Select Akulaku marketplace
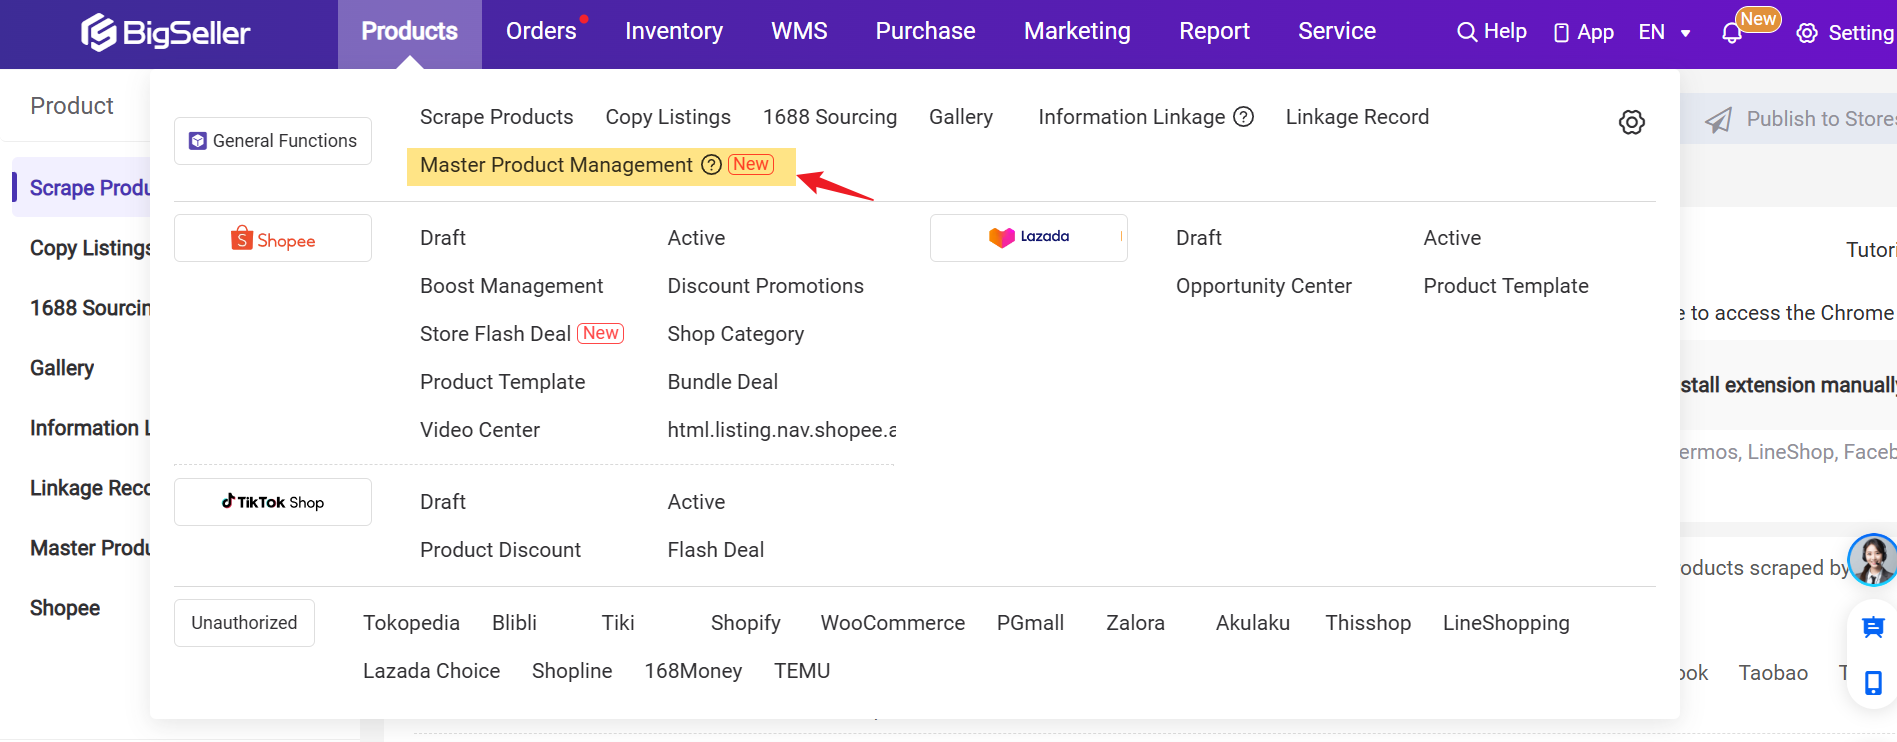1897x742 pixels. coord(1253,623)
